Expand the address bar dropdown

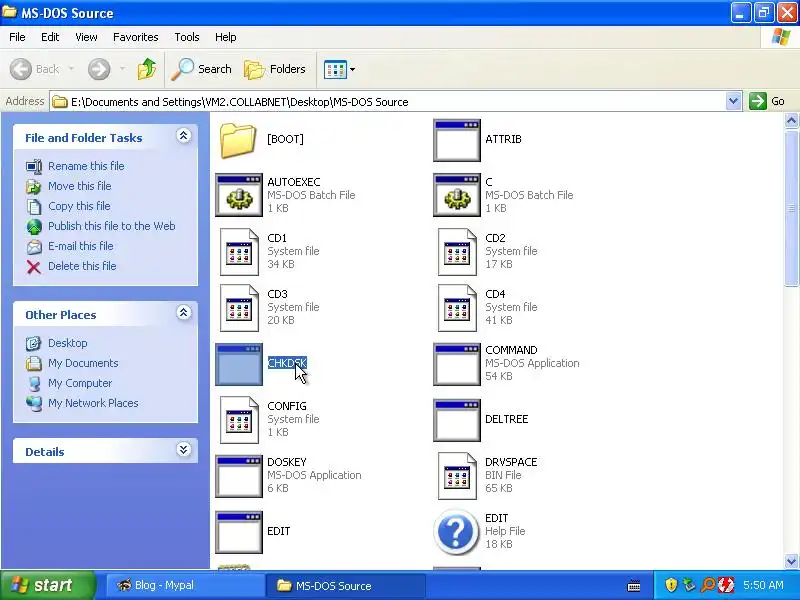pyautogui.click(x=733, y=102)
